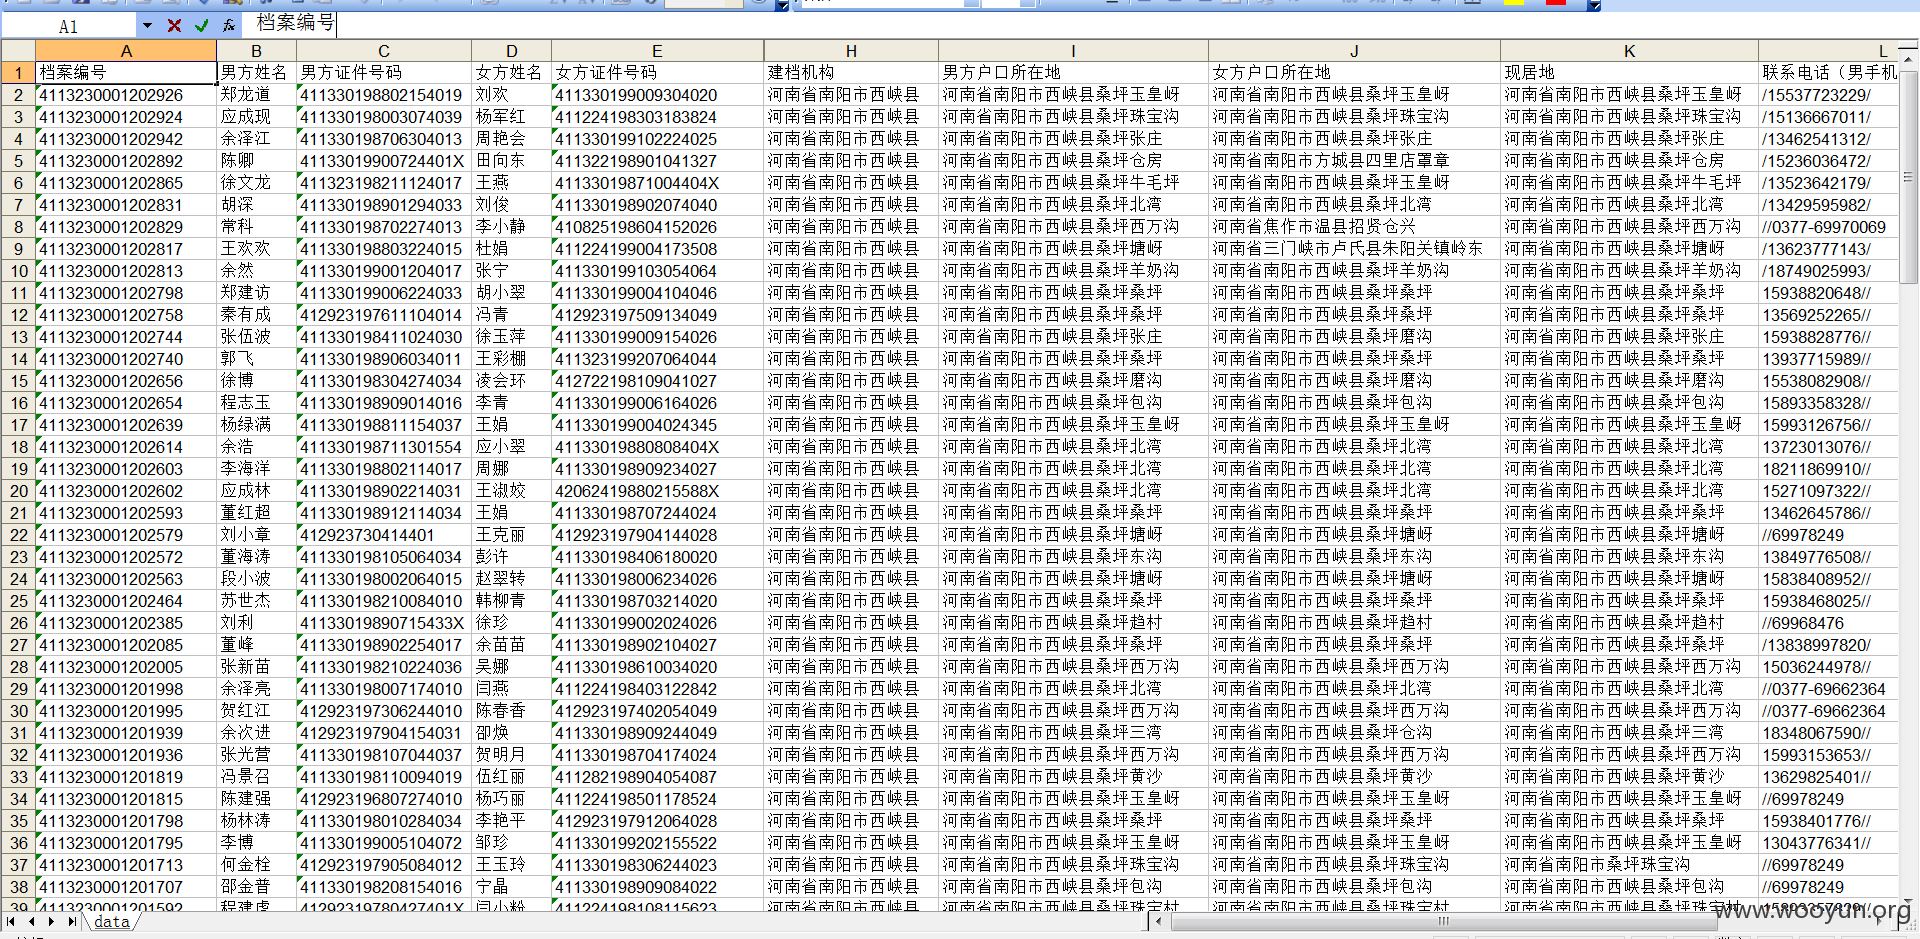
Task: Click the Select All corner of the grid
Action: [18, 51]
